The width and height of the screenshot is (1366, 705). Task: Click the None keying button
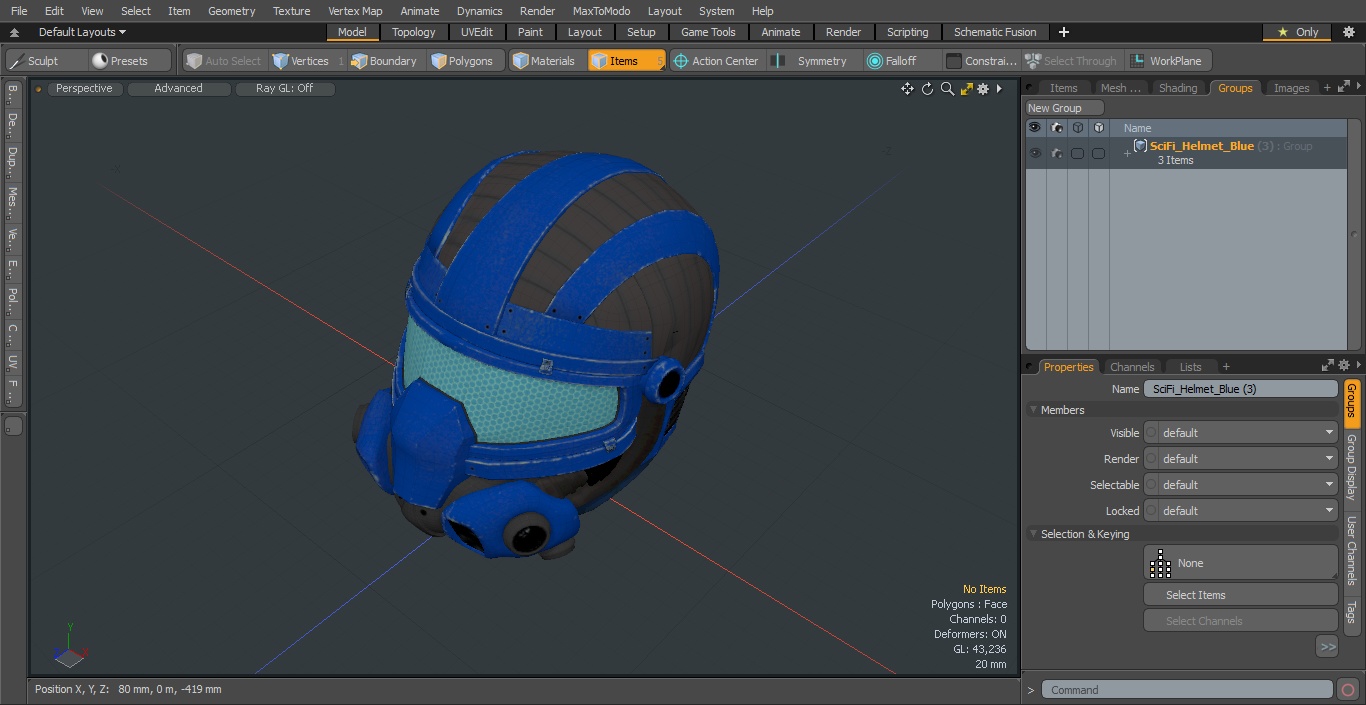(1241, 563)
